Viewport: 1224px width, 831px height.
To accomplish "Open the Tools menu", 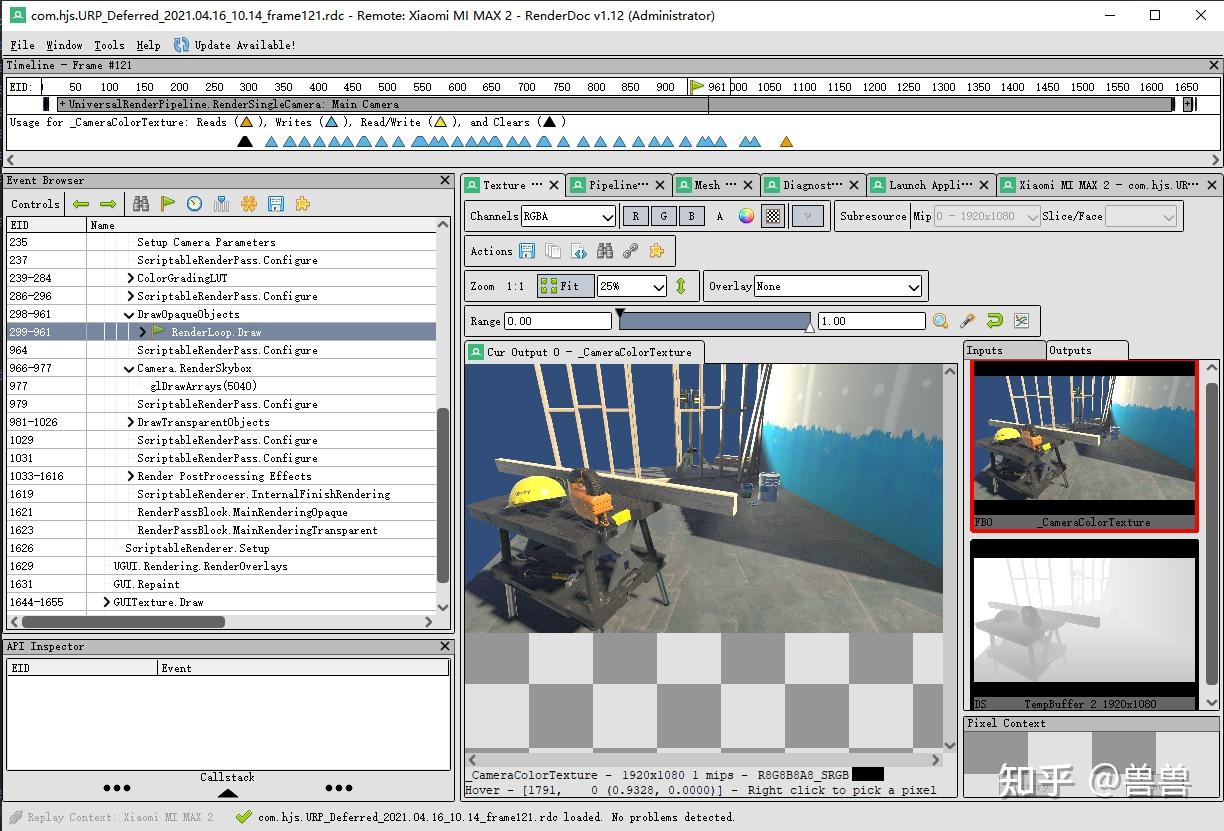I will point(109,45).
